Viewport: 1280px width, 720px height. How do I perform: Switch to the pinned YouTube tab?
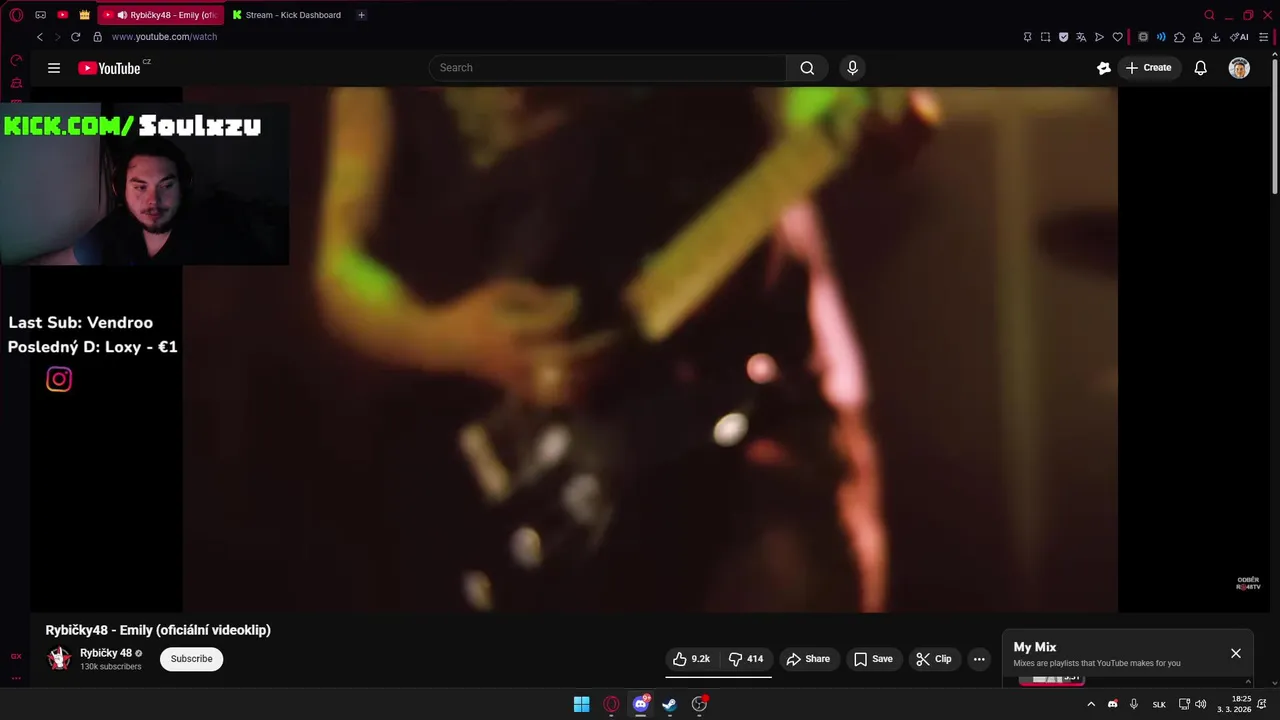pos(63,15)
